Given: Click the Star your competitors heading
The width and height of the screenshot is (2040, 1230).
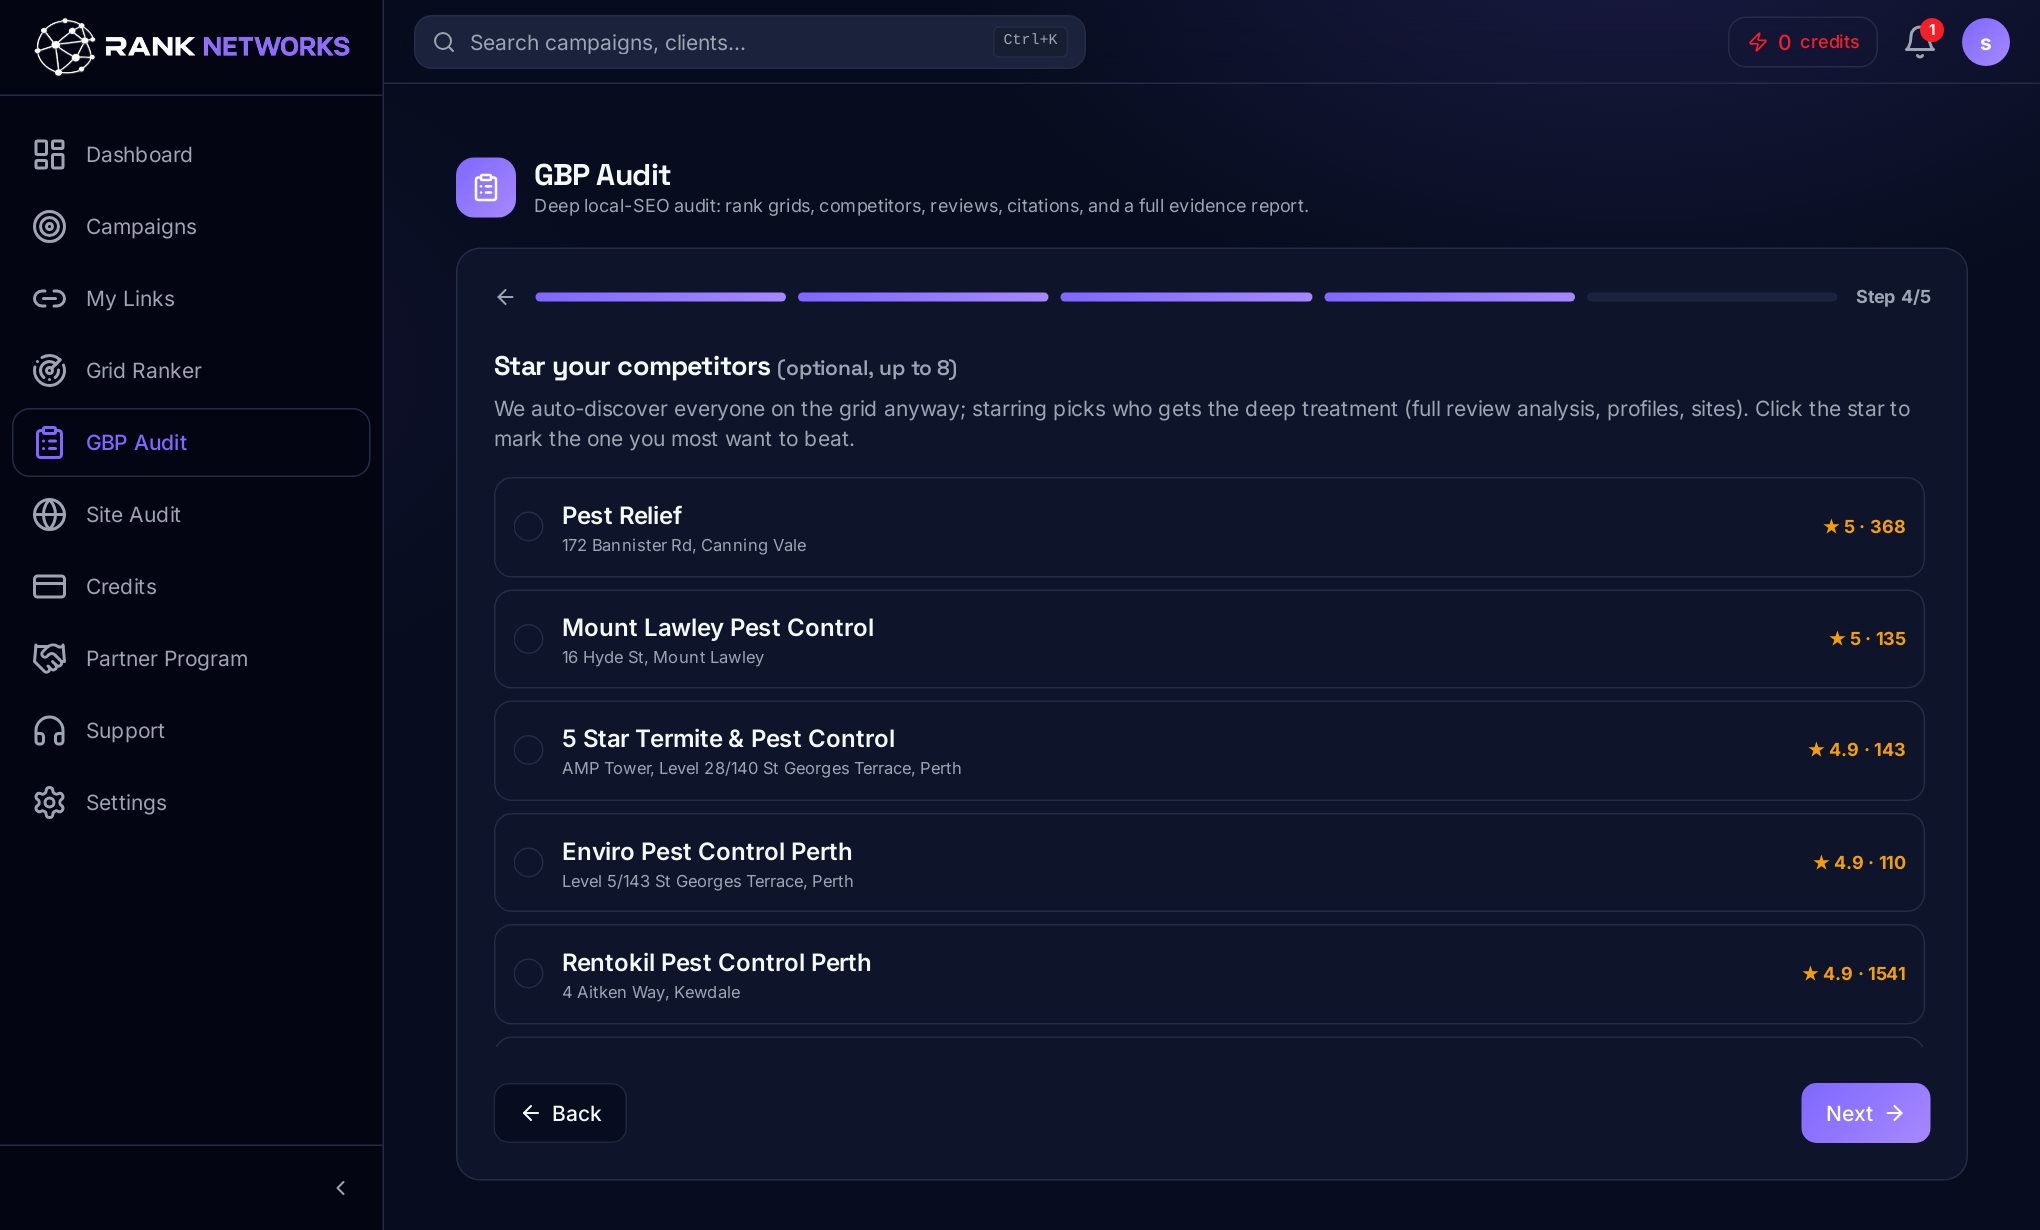Looking at the screenshot, I should click(632, 366).
